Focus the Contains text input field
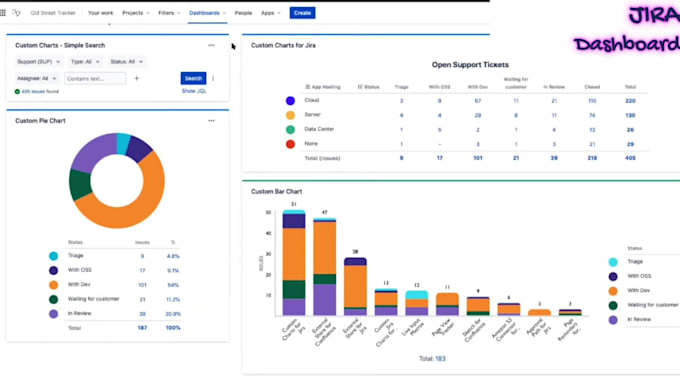 point(95,79)
